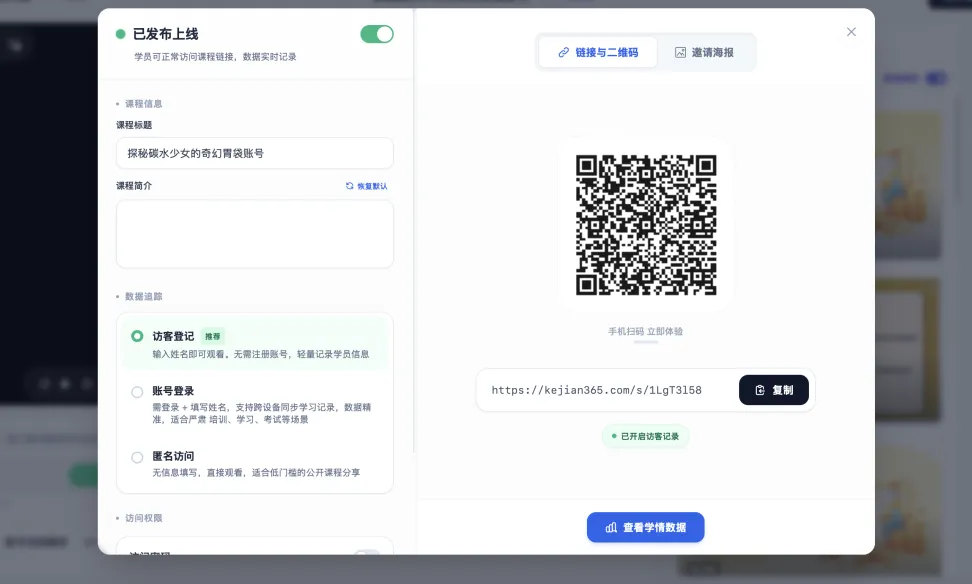Click the refresh icon beside 恢复默认
Screen dimensions: 972x584
(x=350, y=186)
